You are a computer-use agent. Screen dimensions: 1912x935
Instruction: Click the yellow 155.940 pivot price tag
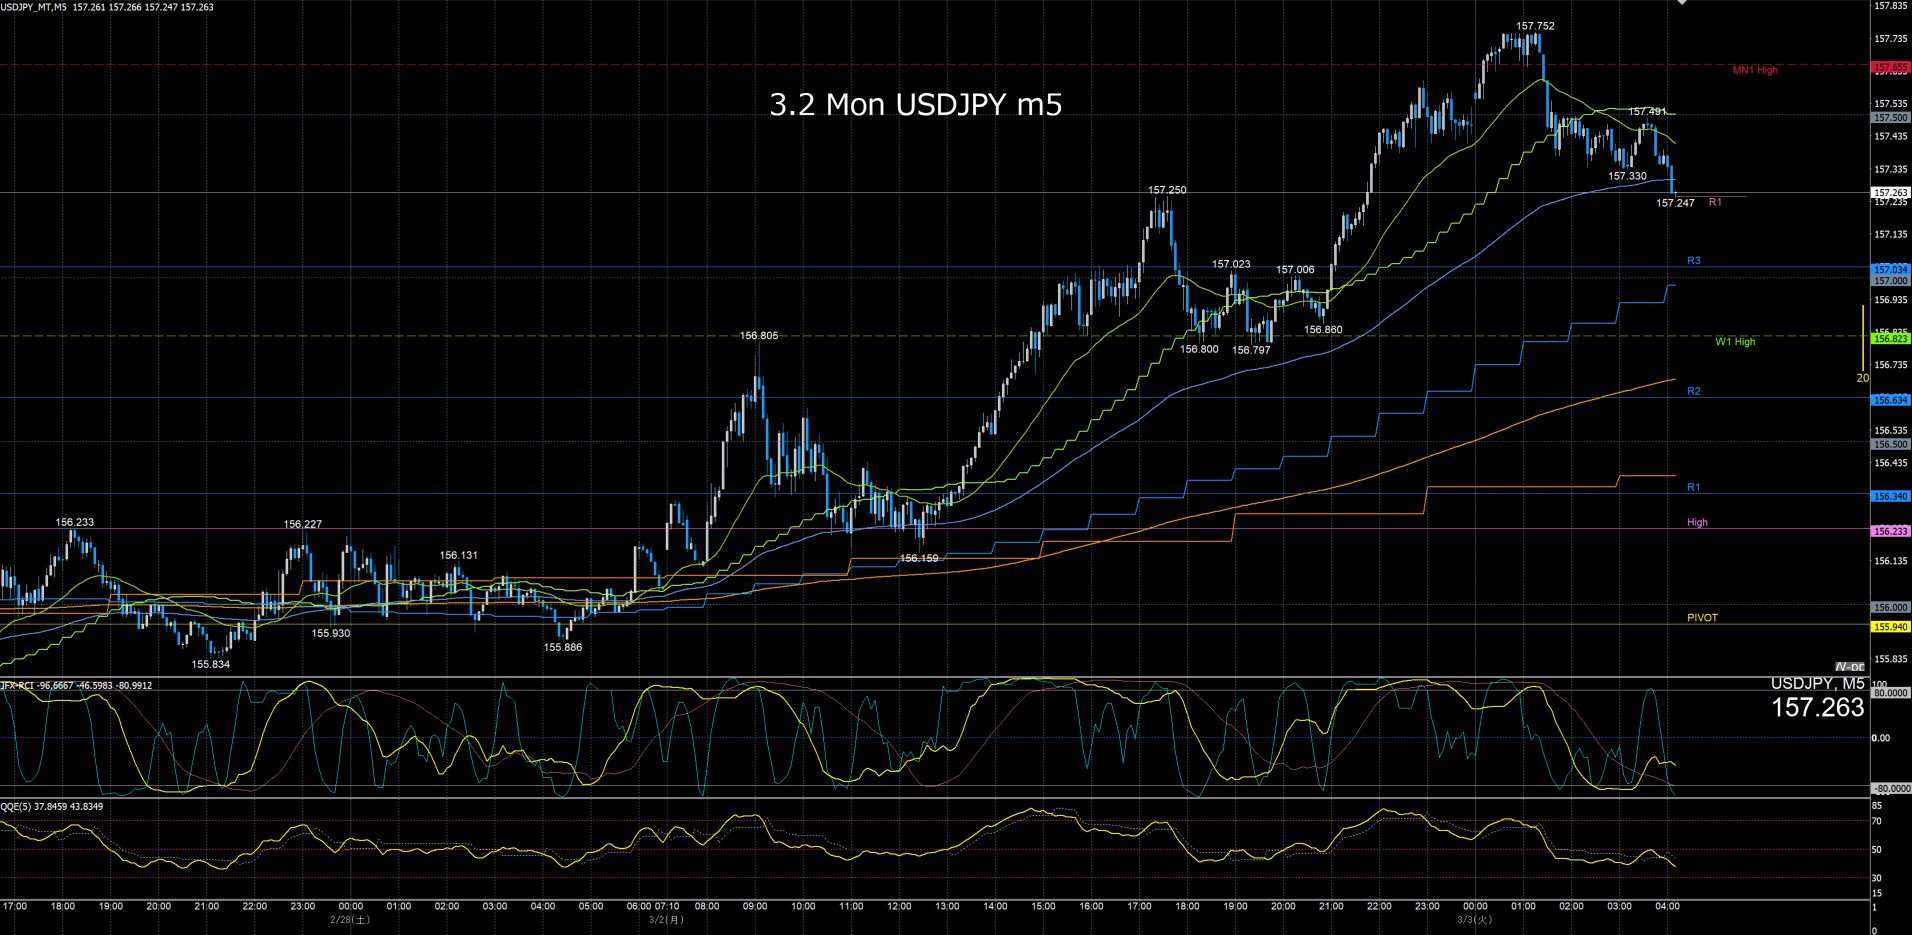click(x=1890, y=627)
